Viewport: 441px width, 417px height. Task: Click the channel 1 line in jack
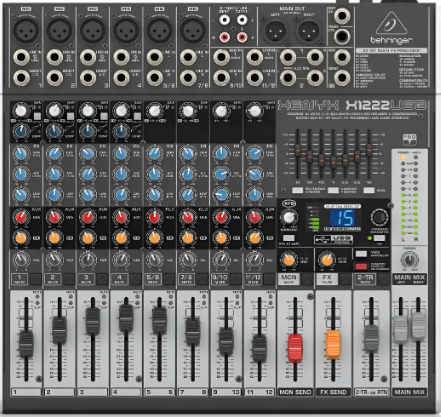[21, 58]
